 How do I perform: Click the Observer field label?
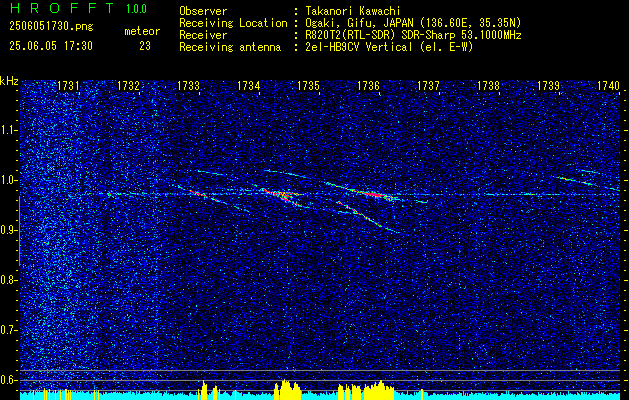coord(203,11)
